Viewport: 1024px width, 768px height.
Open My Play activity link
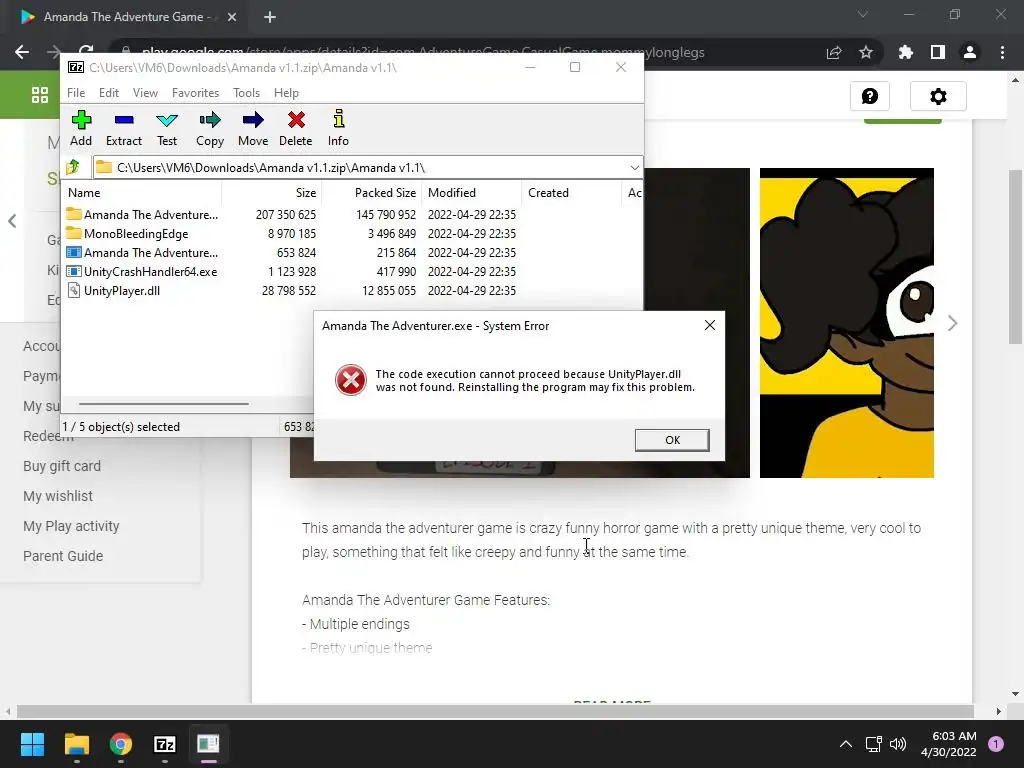click(71, 526)
